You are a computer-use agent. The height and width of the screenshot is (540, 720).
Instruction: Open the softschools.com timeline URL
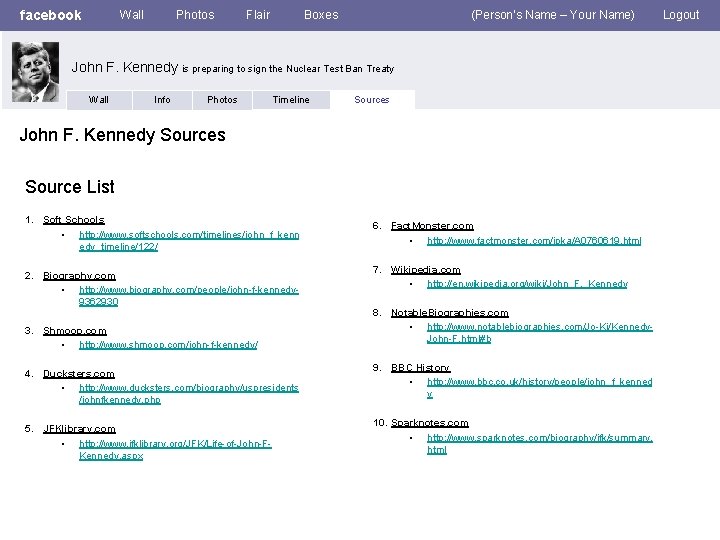[189, 241]
